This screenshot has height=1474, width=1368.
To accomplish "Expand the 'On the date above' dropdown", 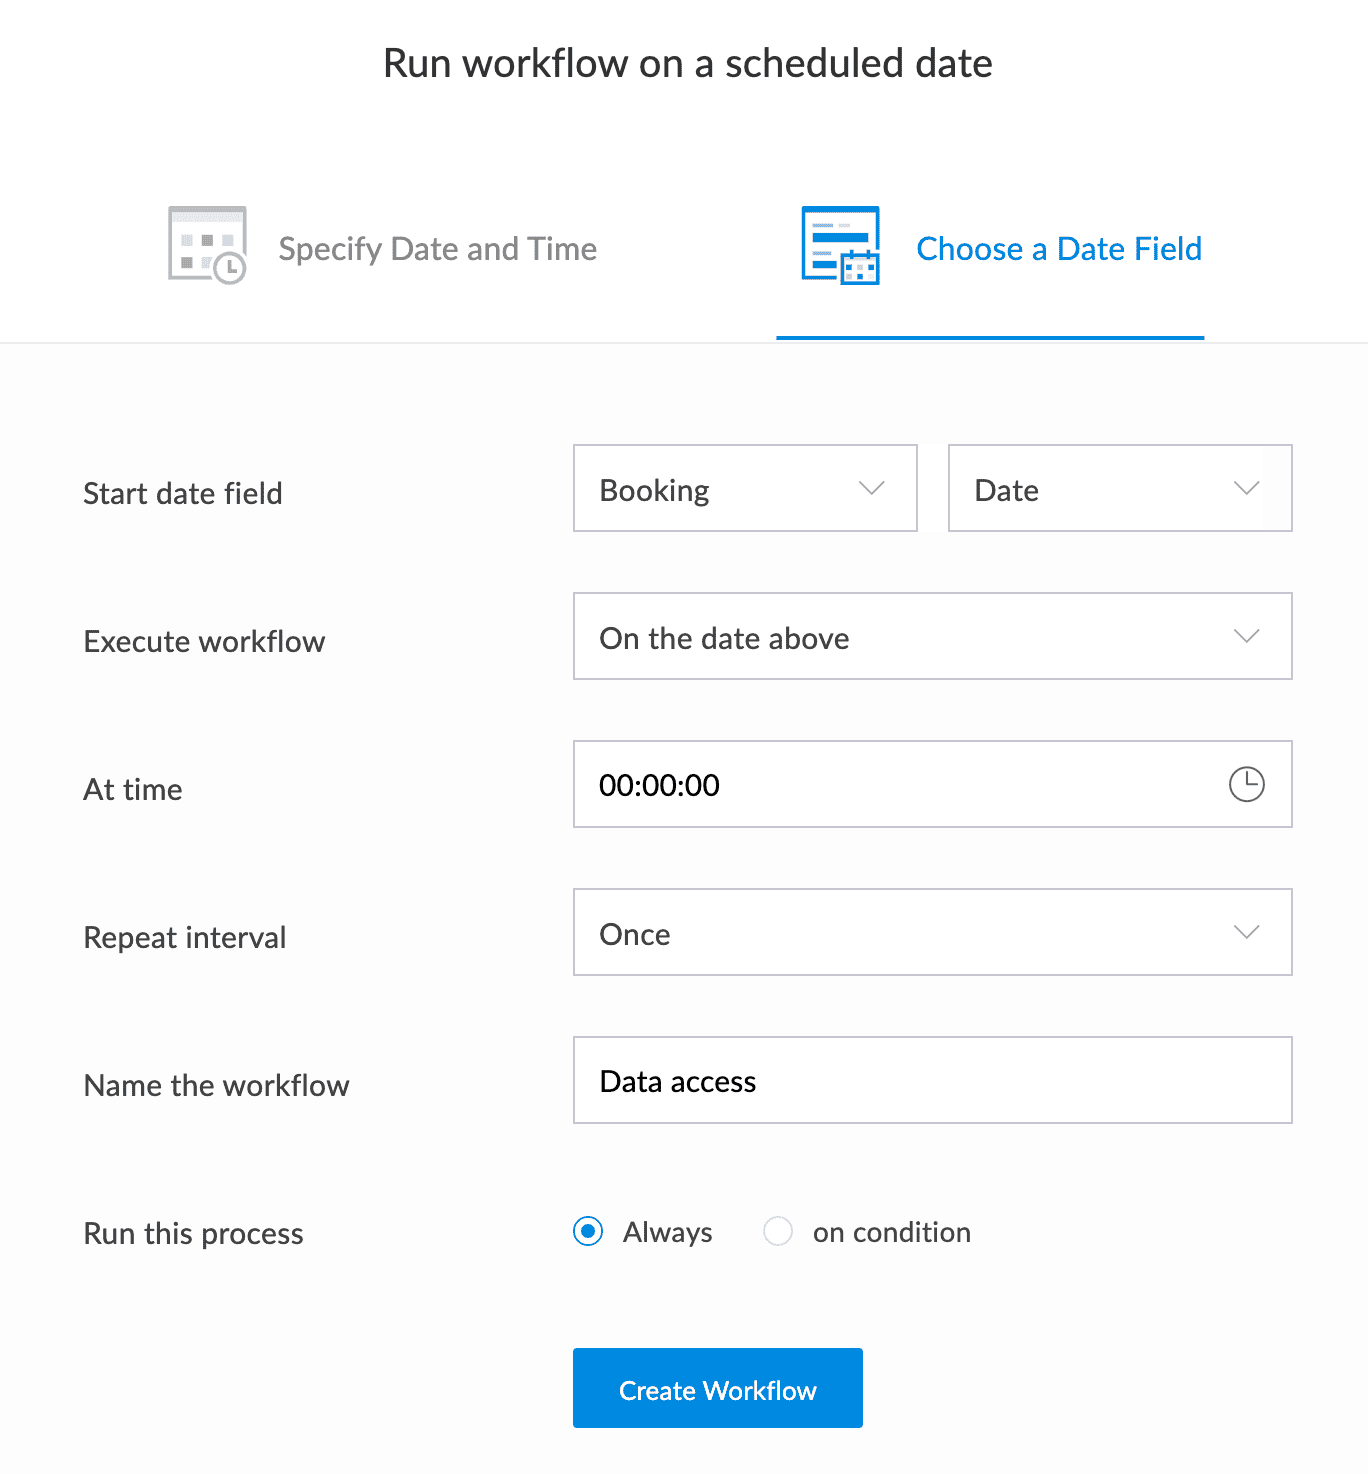I will [932, 636].
